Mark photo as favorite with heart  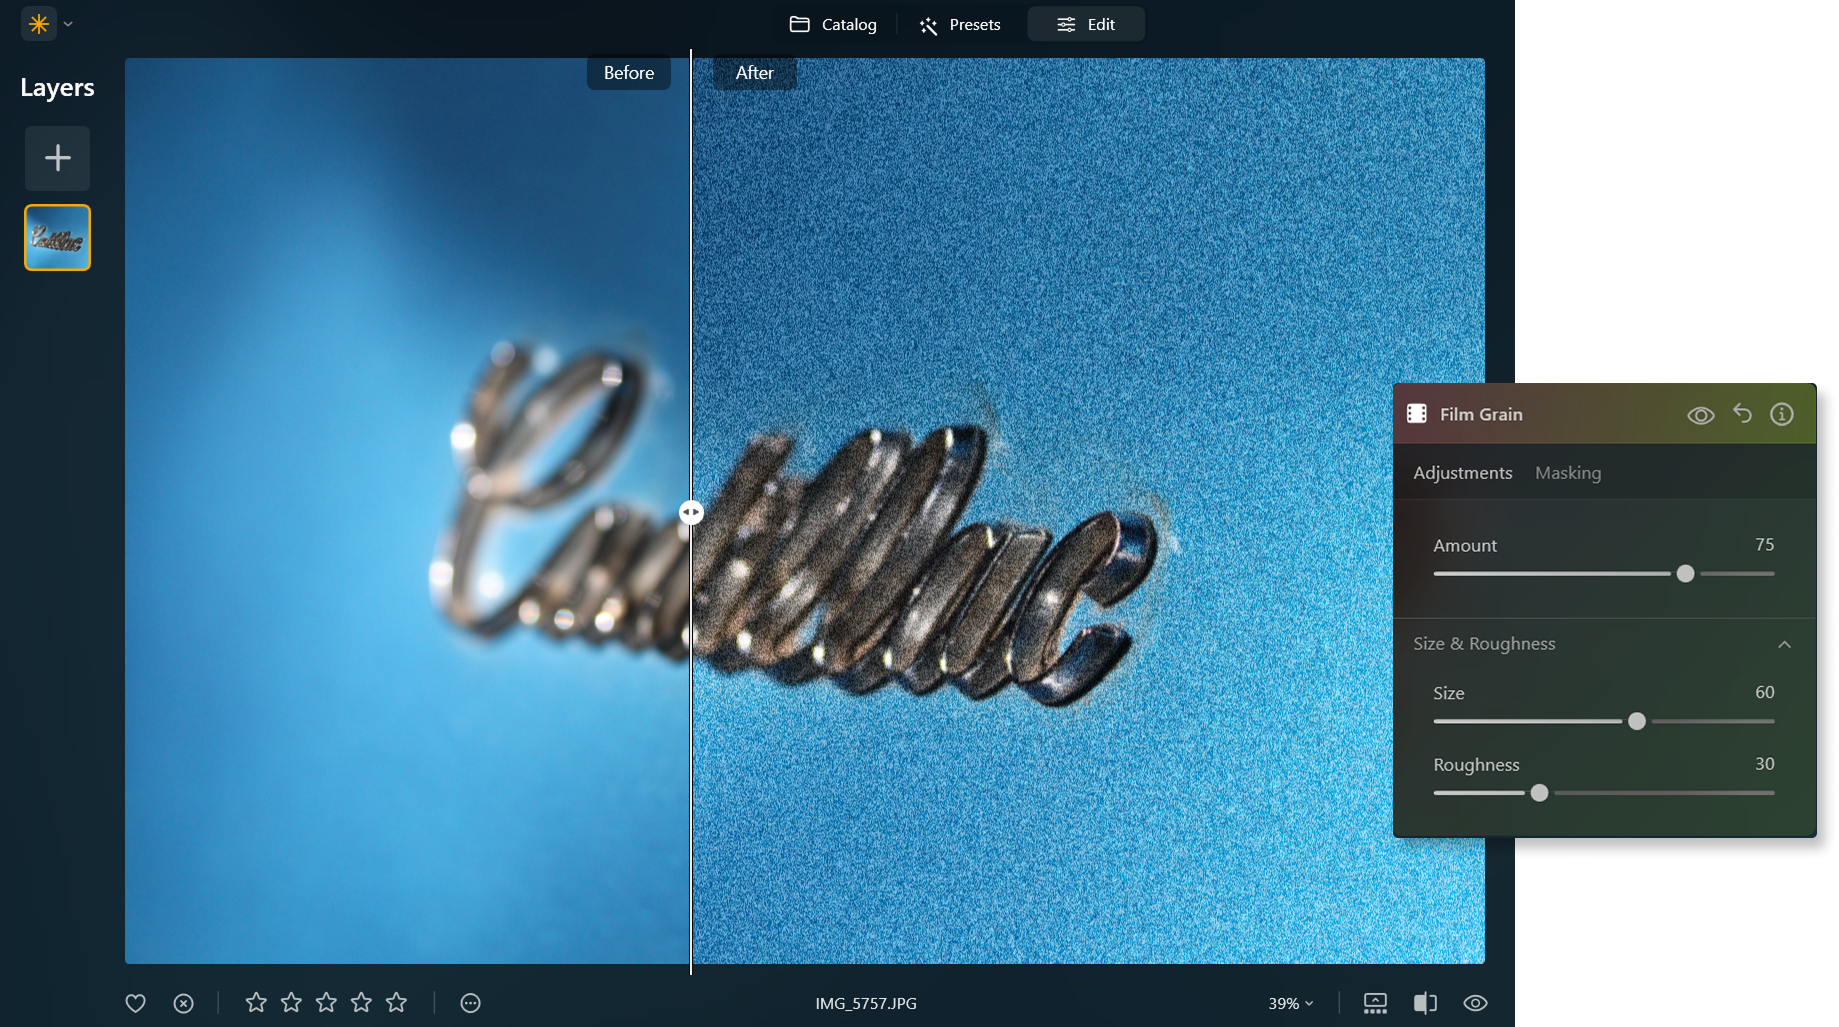coord(136,1003)
